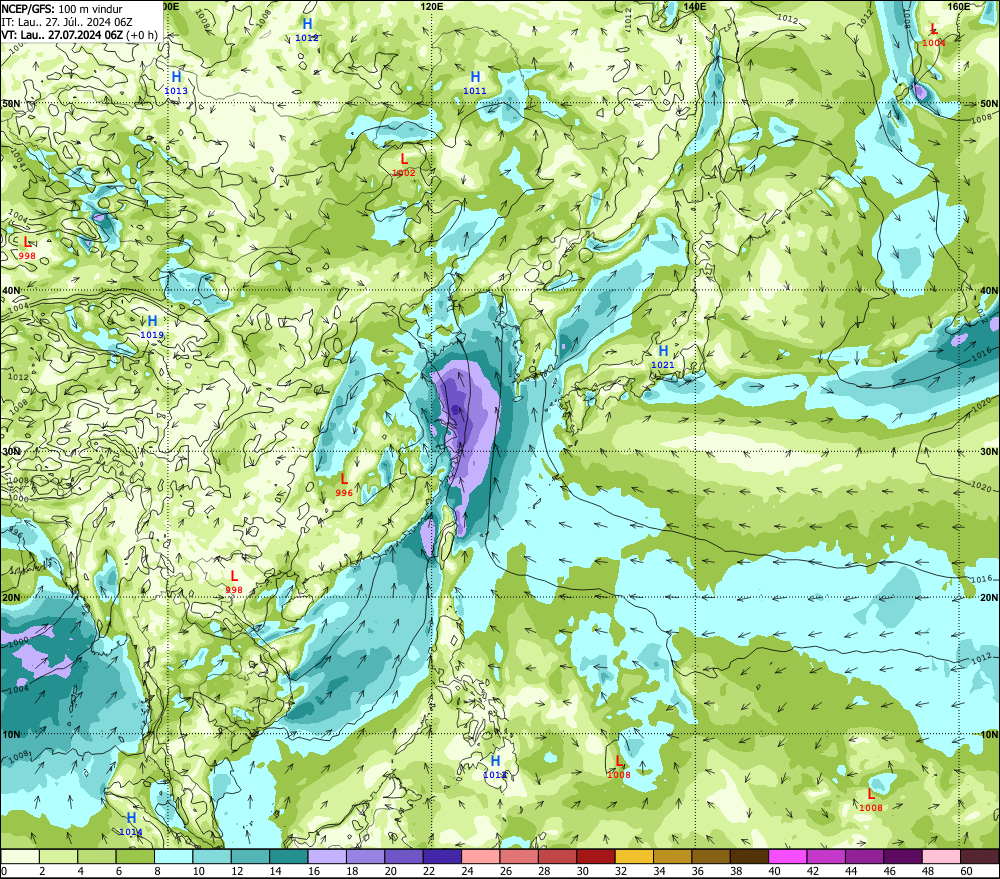Select the maroon legend swatch labeled 60
Viewport: 1000px width, 879px height.
click(980, 856)
